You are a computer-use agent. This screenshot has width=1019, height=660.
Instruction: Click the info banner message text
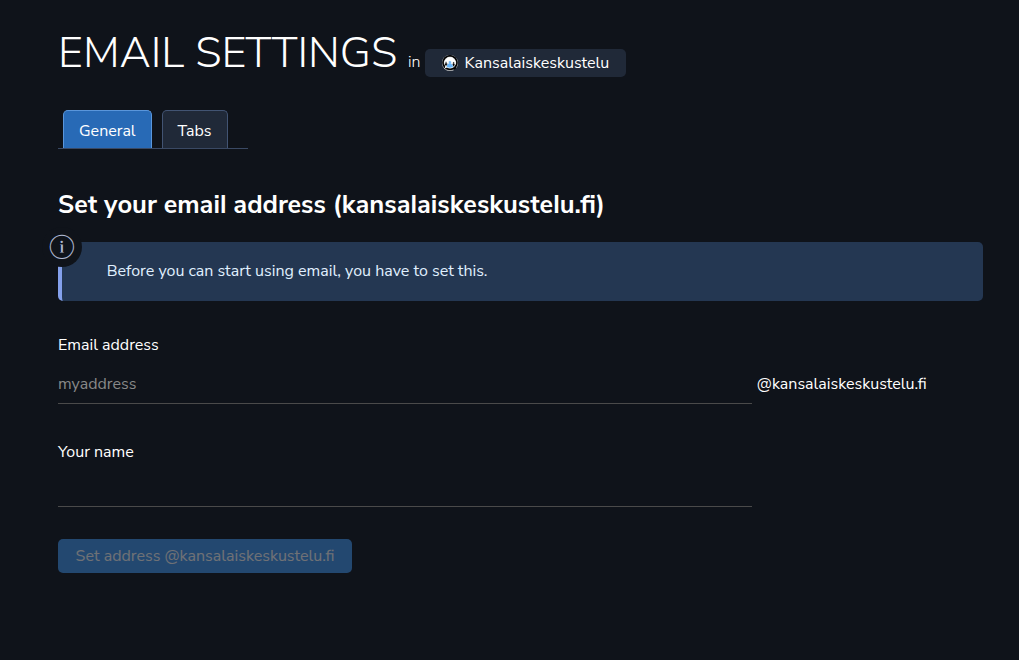(x=297, y=271)
